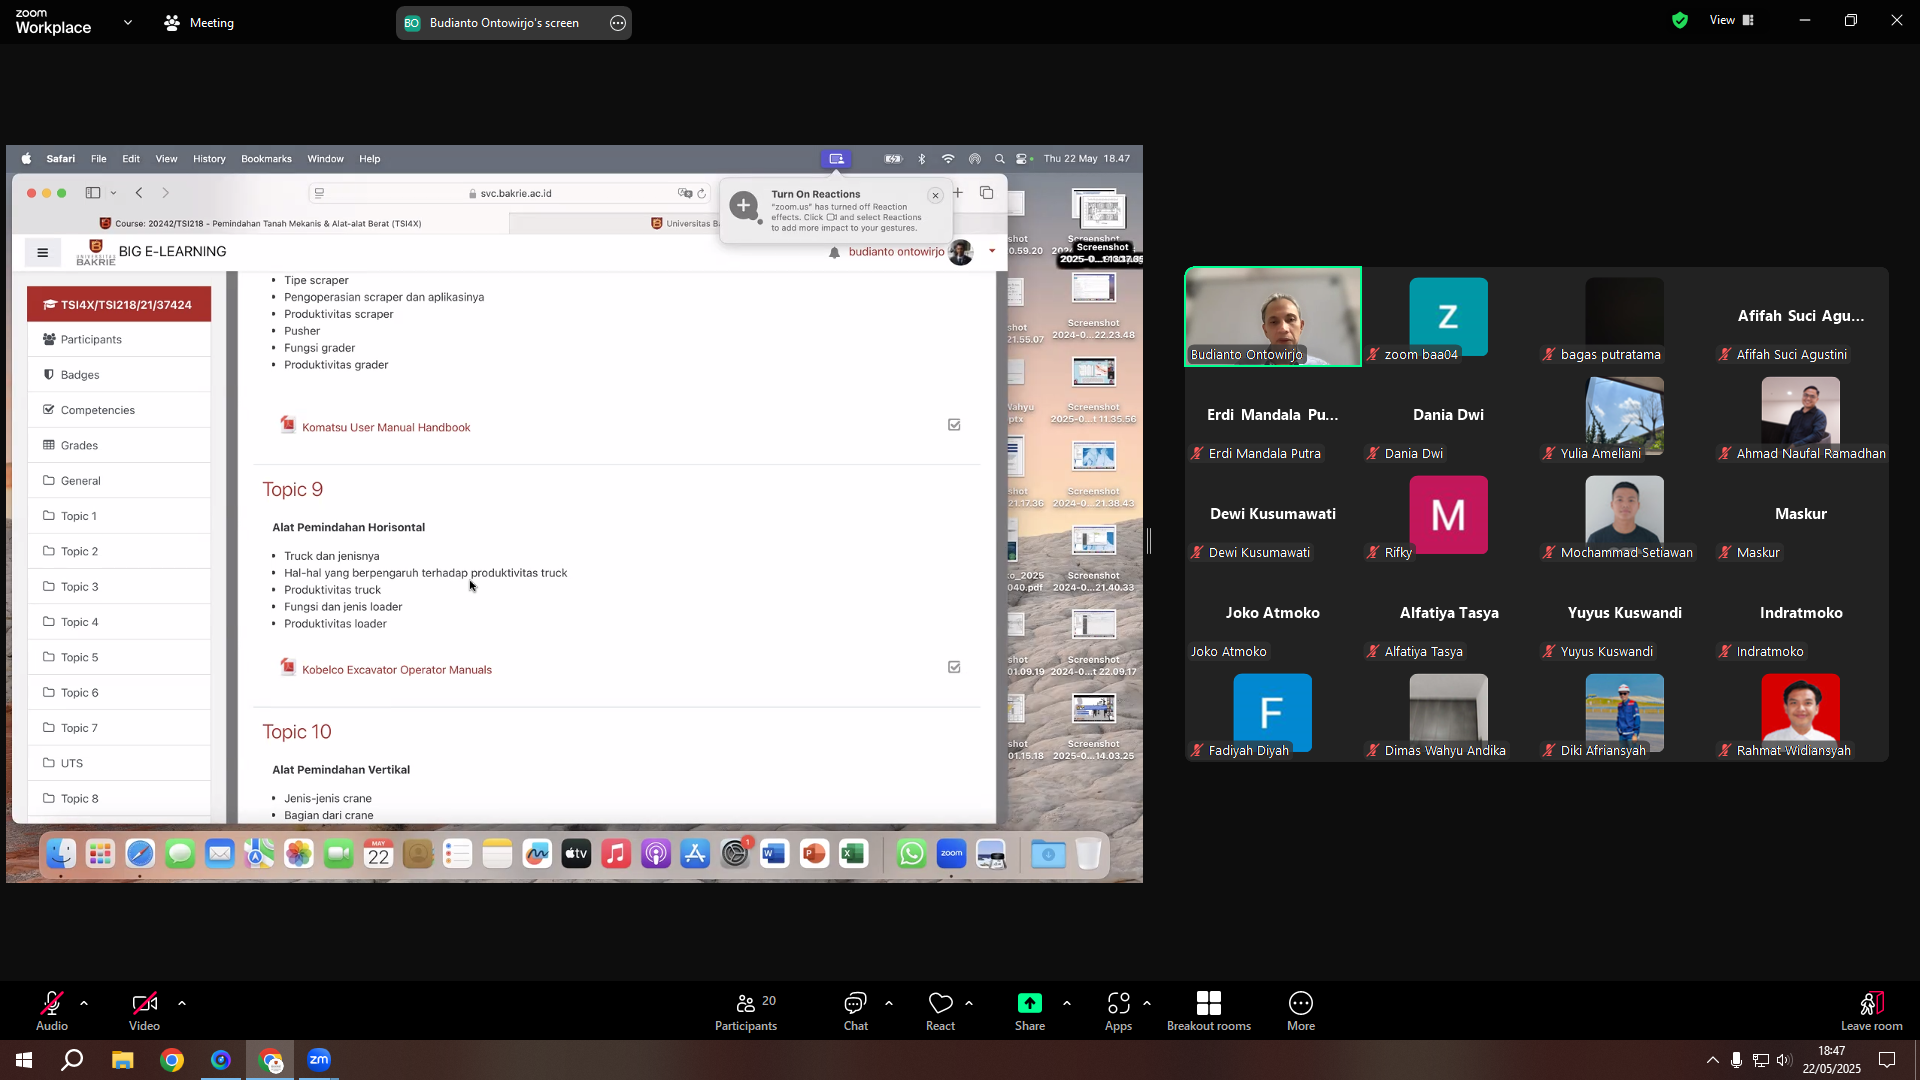Show hidden system tray icons
Viewport: 1920px width, 1080px height.
pyautogui.click(x=1713, y=1060)
